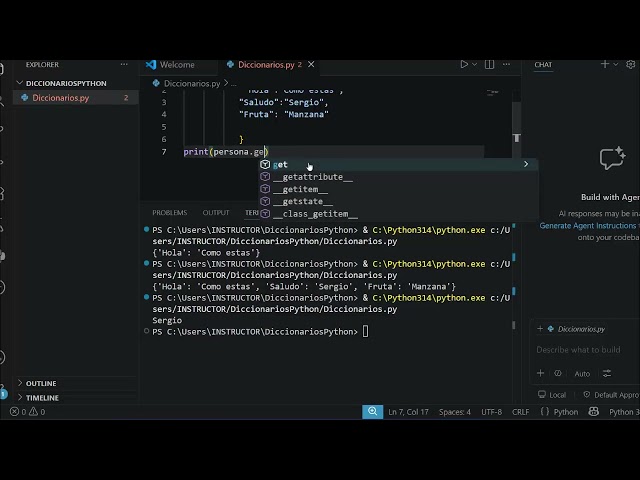Open the PROBLEMS panel tab

tap(169, 213)
